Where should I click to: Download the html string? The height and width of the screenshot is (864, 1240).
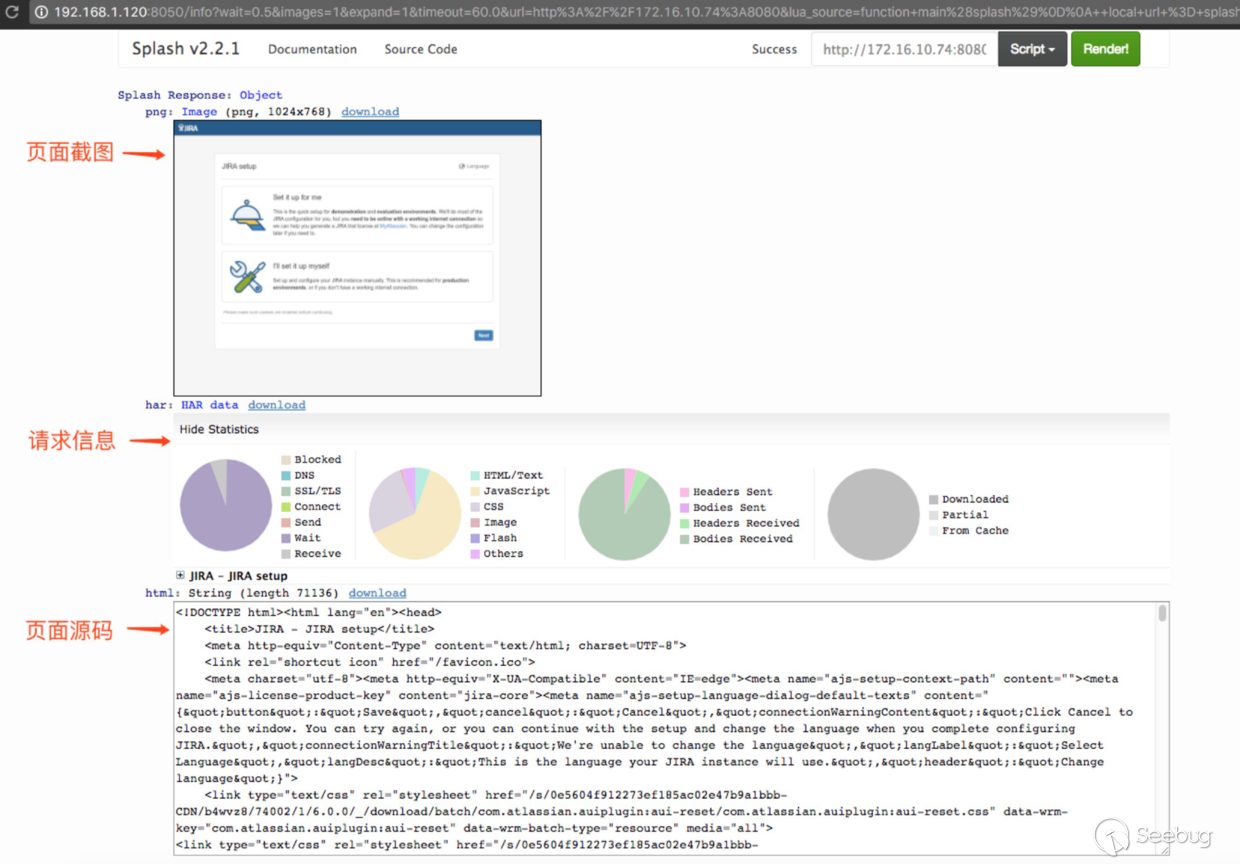(377, 593)
